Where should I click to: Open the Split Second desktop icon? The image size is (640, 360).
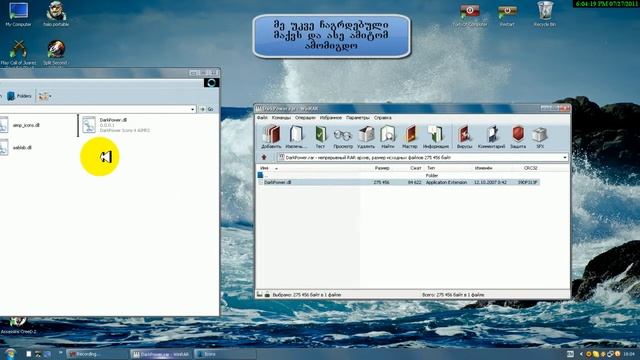coord(56,52)
